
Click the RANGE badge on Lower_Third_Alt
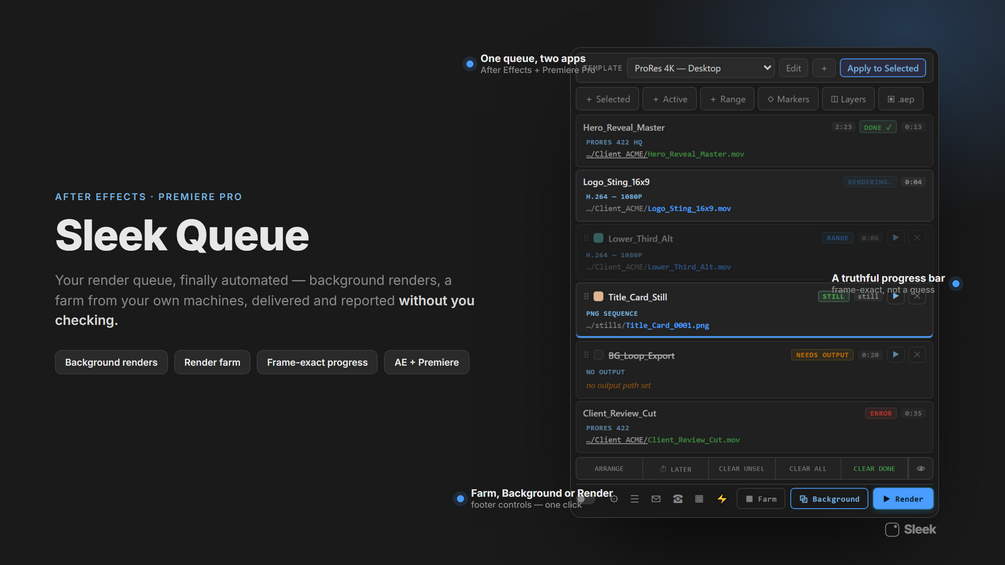837,238
